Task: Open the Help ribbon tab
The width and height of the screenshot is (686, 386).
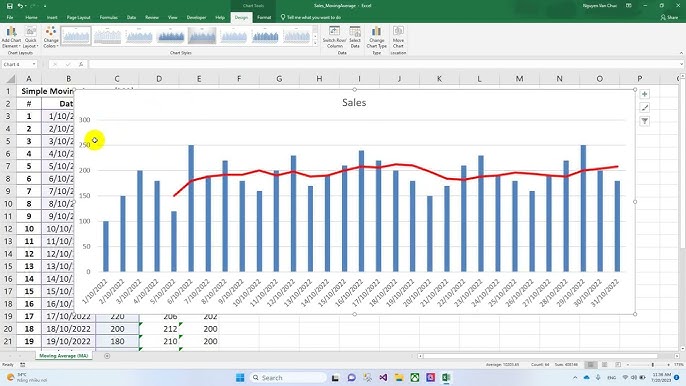Action: (x=220, y=18)
